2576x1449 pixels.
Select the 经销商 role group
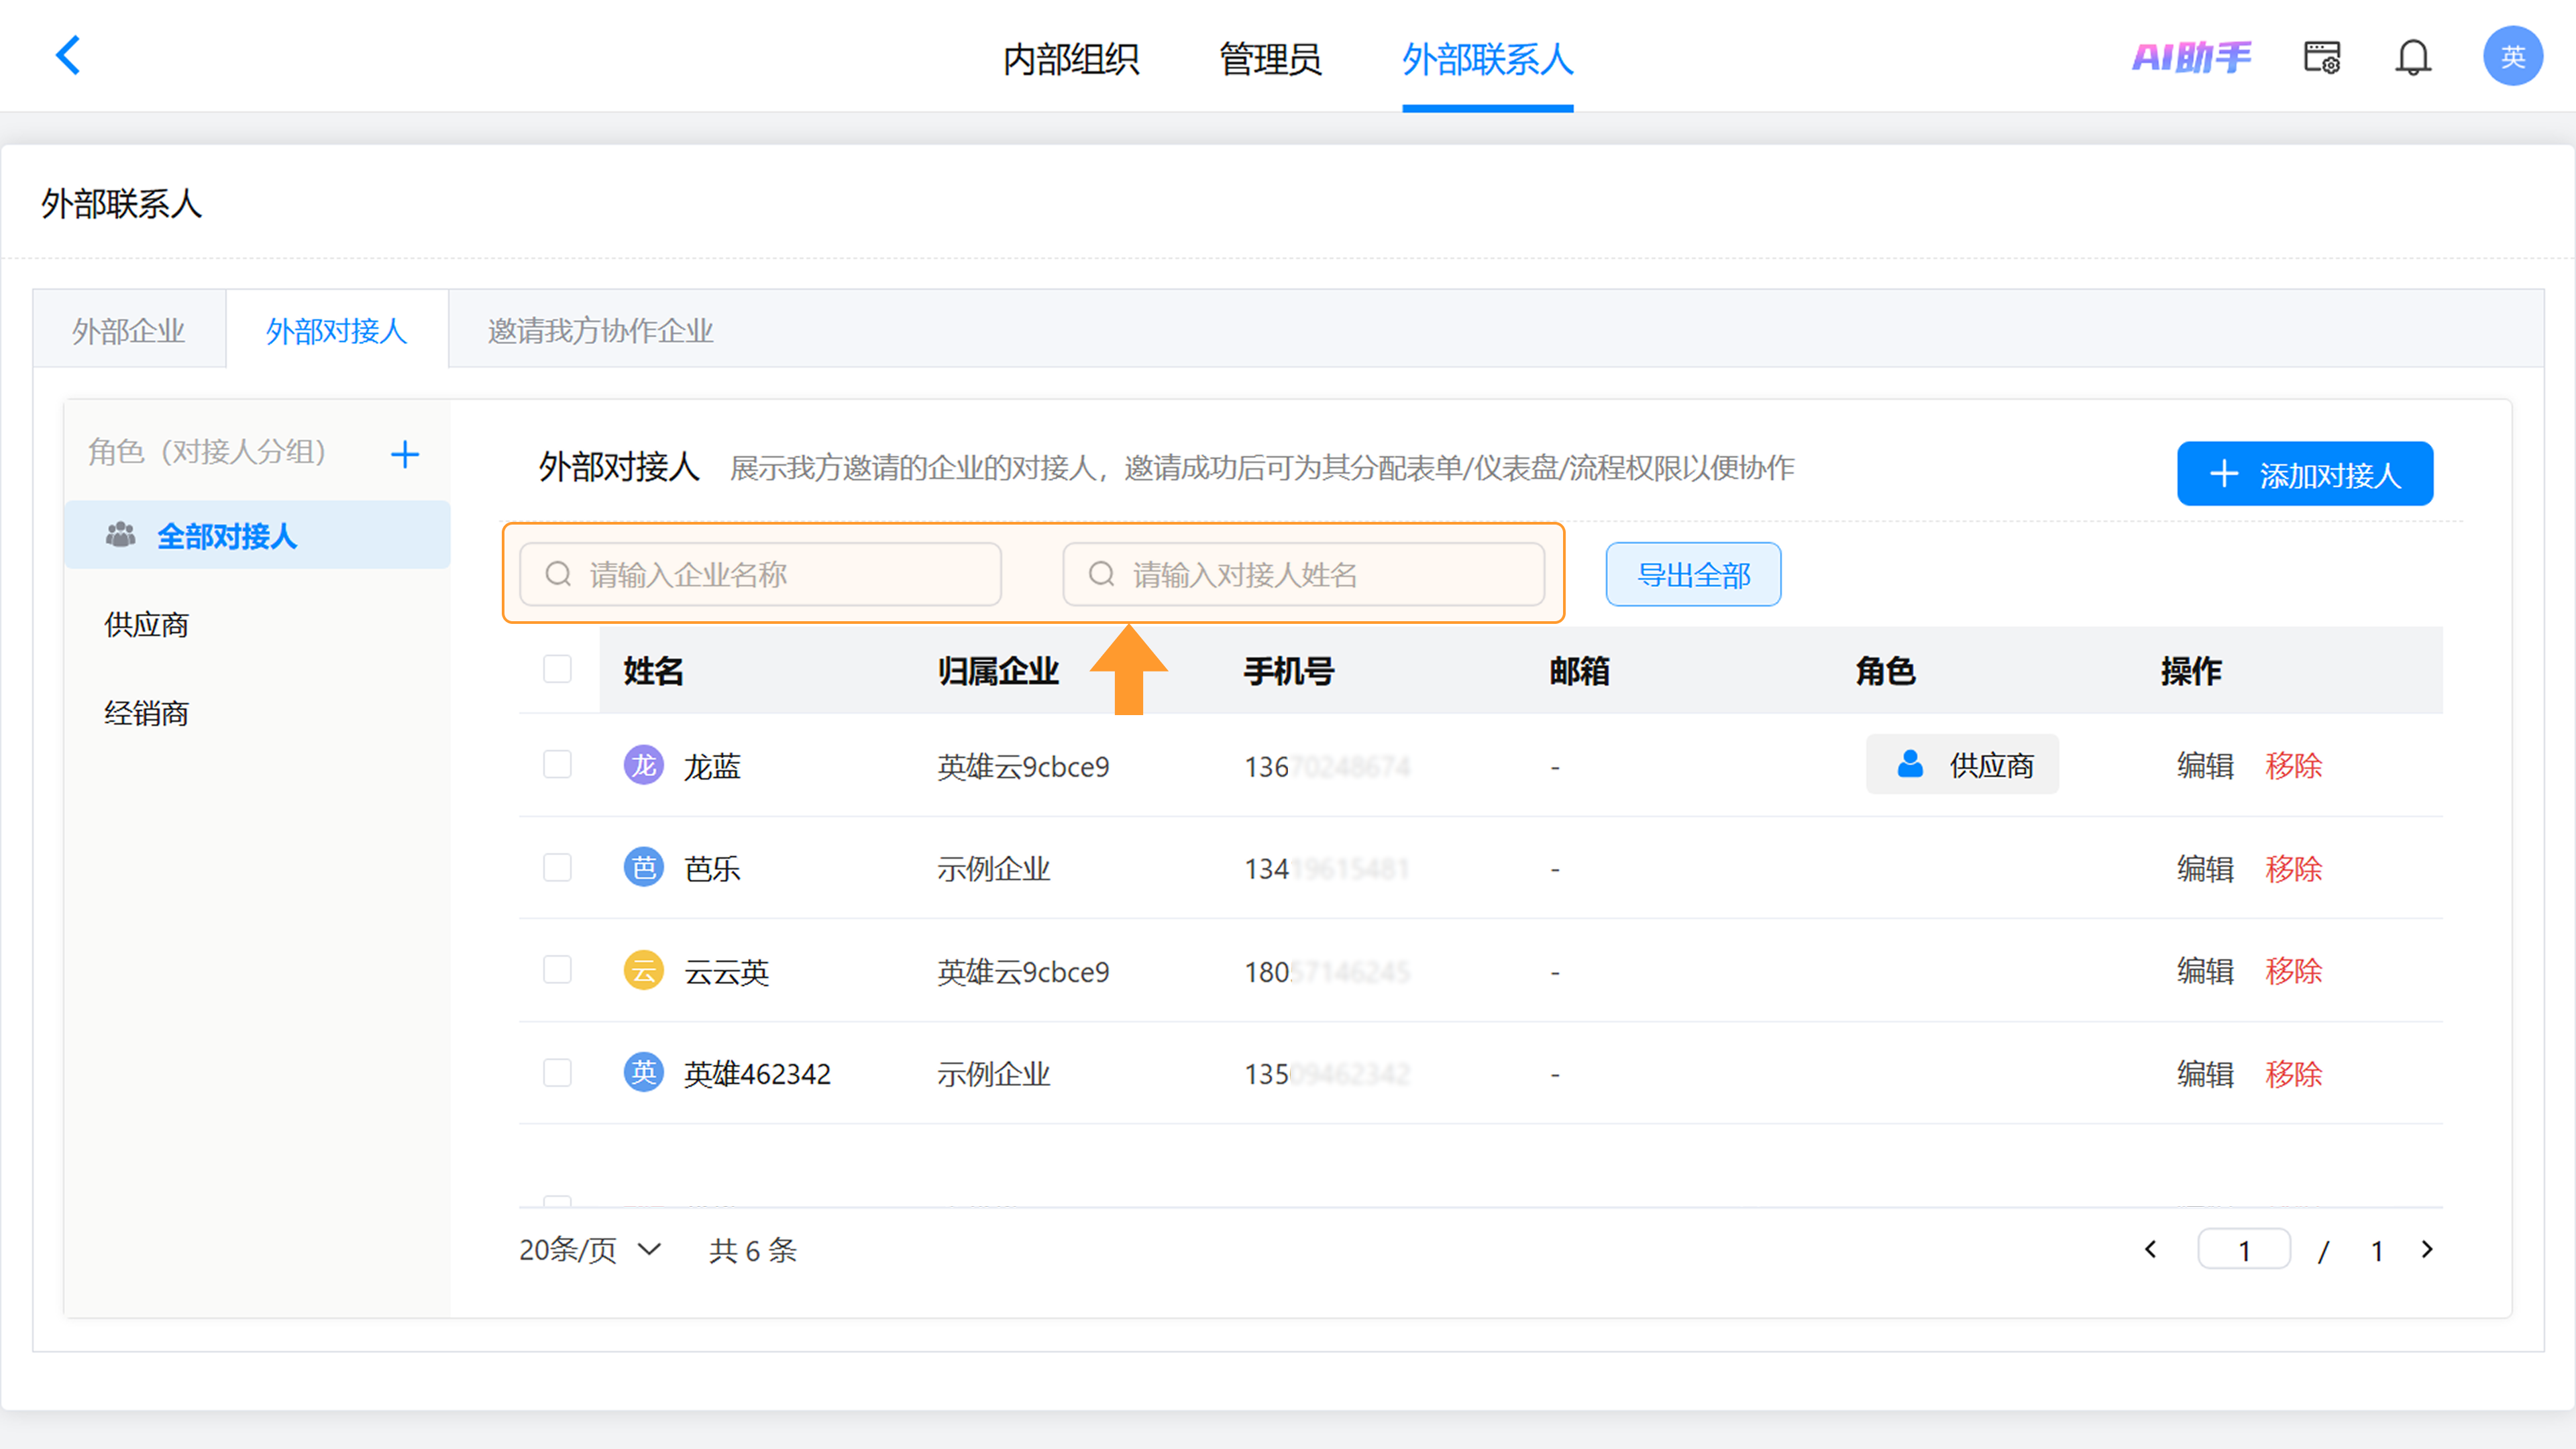146,713
